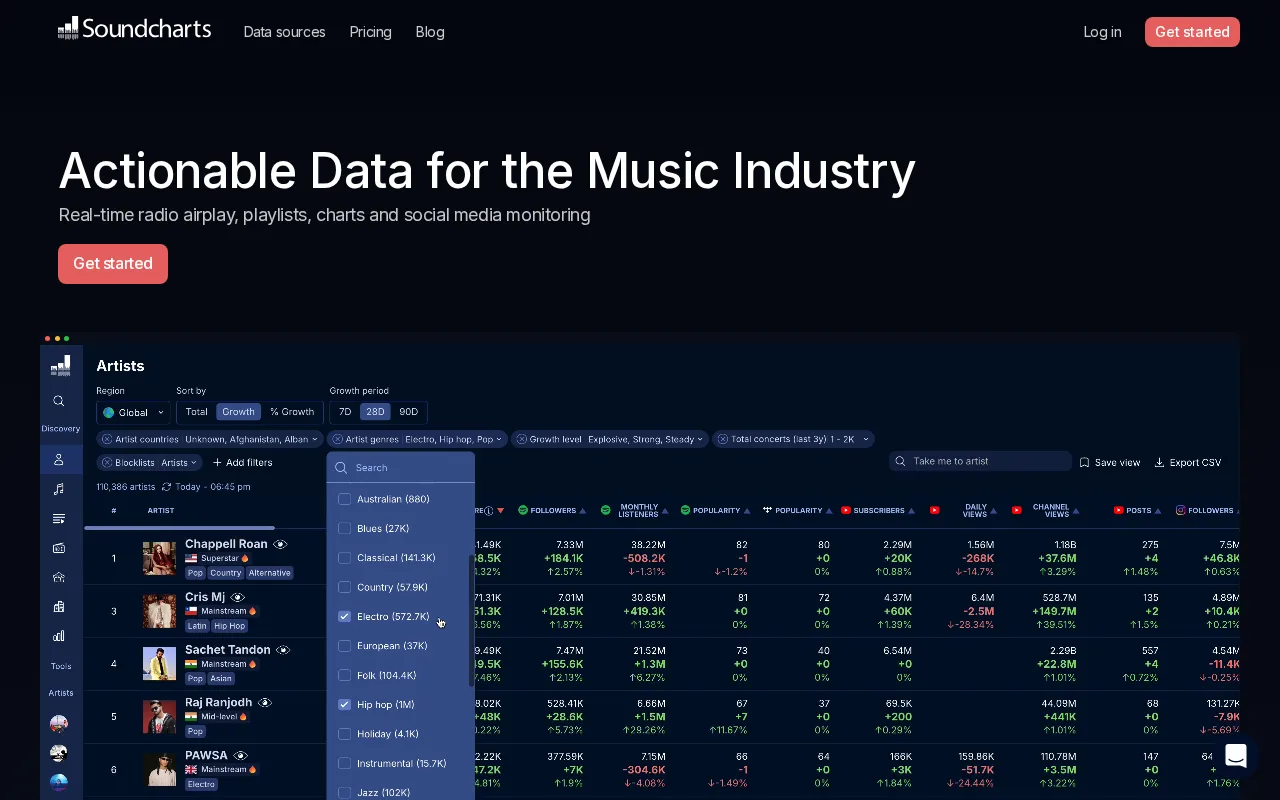Check the Holiday (4.1K) genre checkbox

click(345, 734)
